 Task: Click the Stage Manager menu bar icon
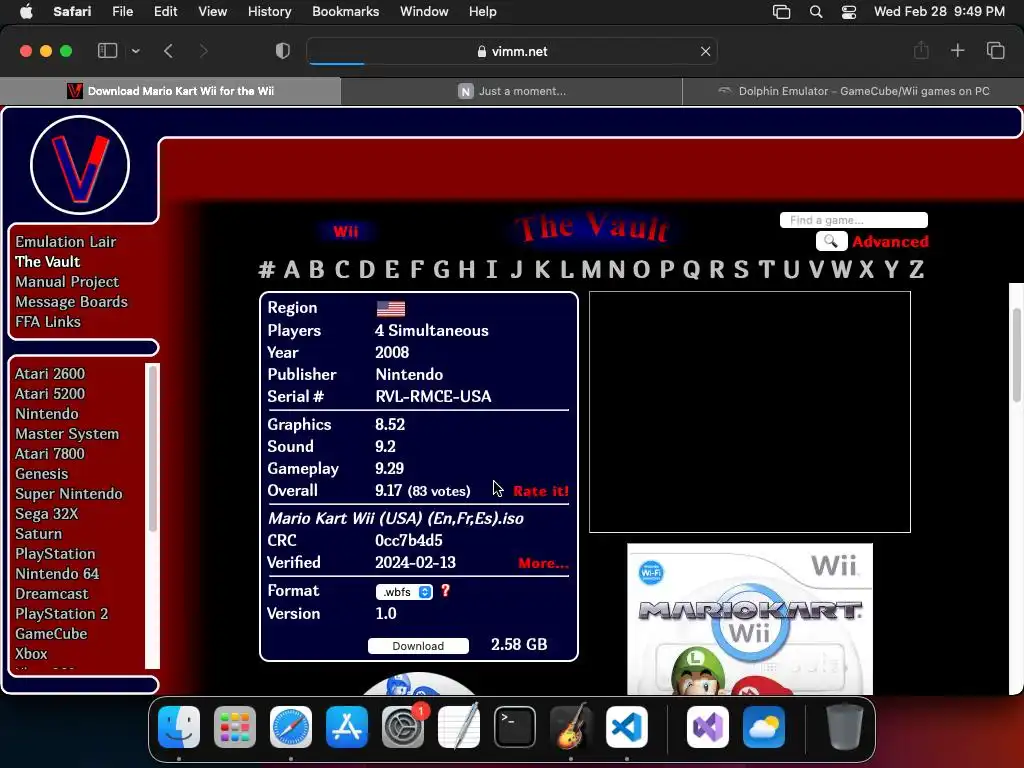tap(781, 12)
